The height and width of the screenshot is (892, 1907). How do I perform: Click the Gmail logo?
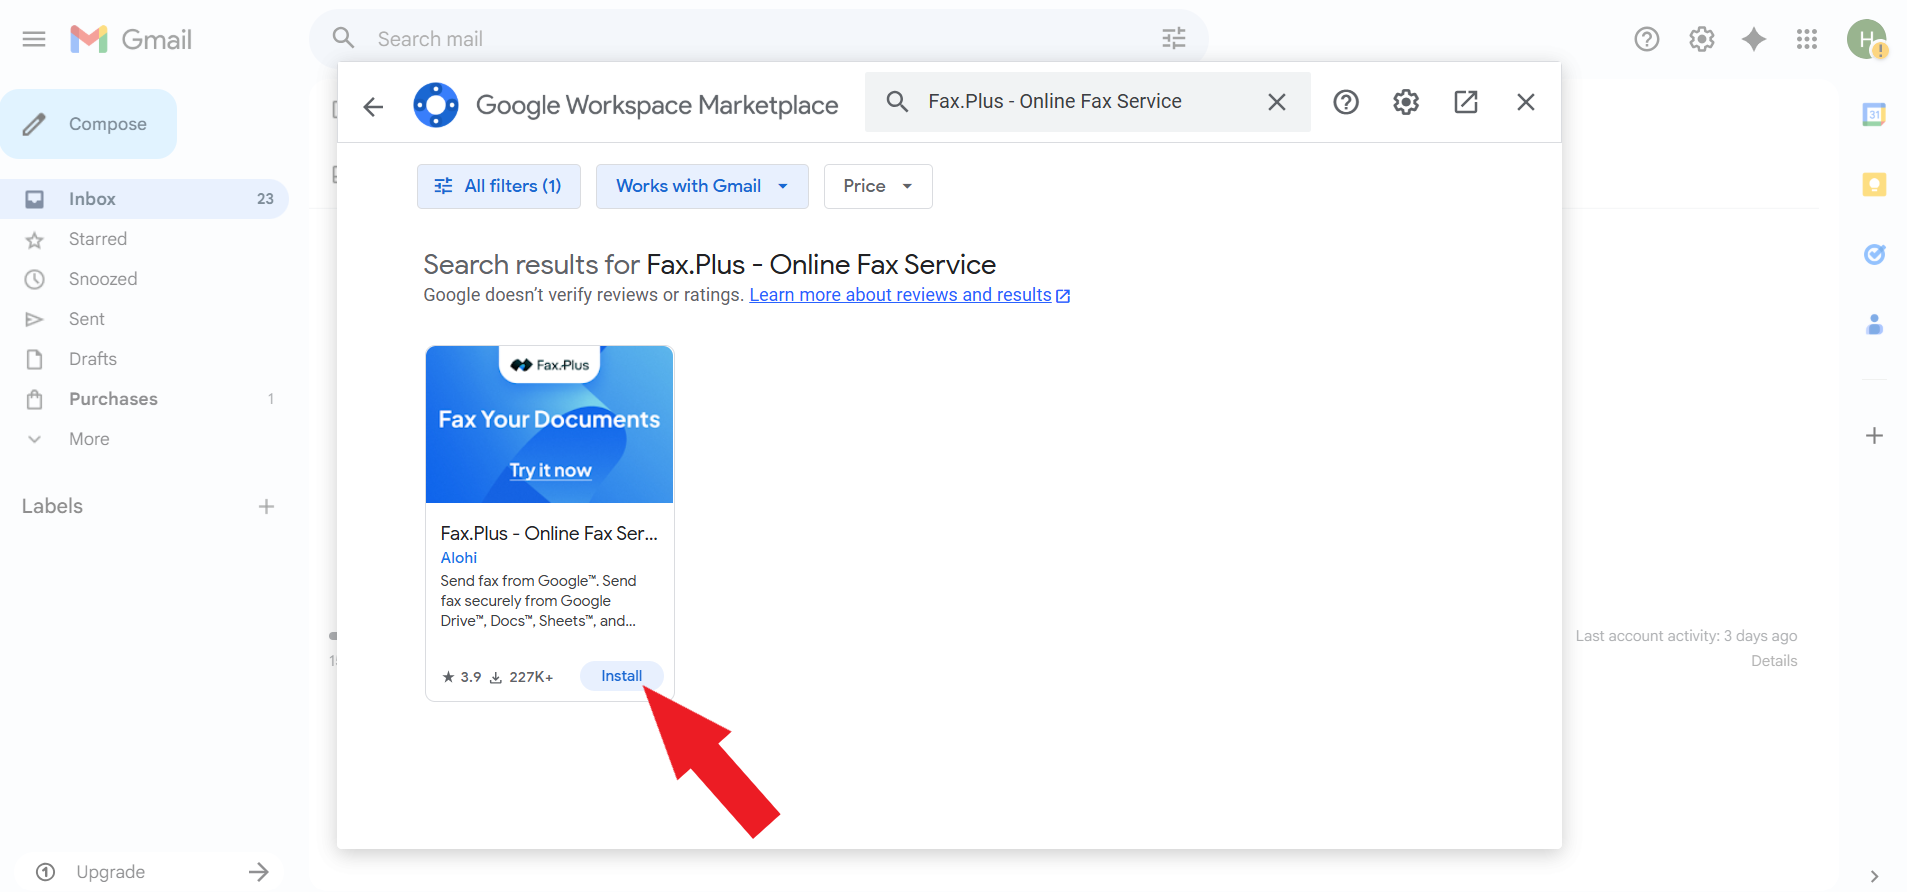[x=131, y=39]
